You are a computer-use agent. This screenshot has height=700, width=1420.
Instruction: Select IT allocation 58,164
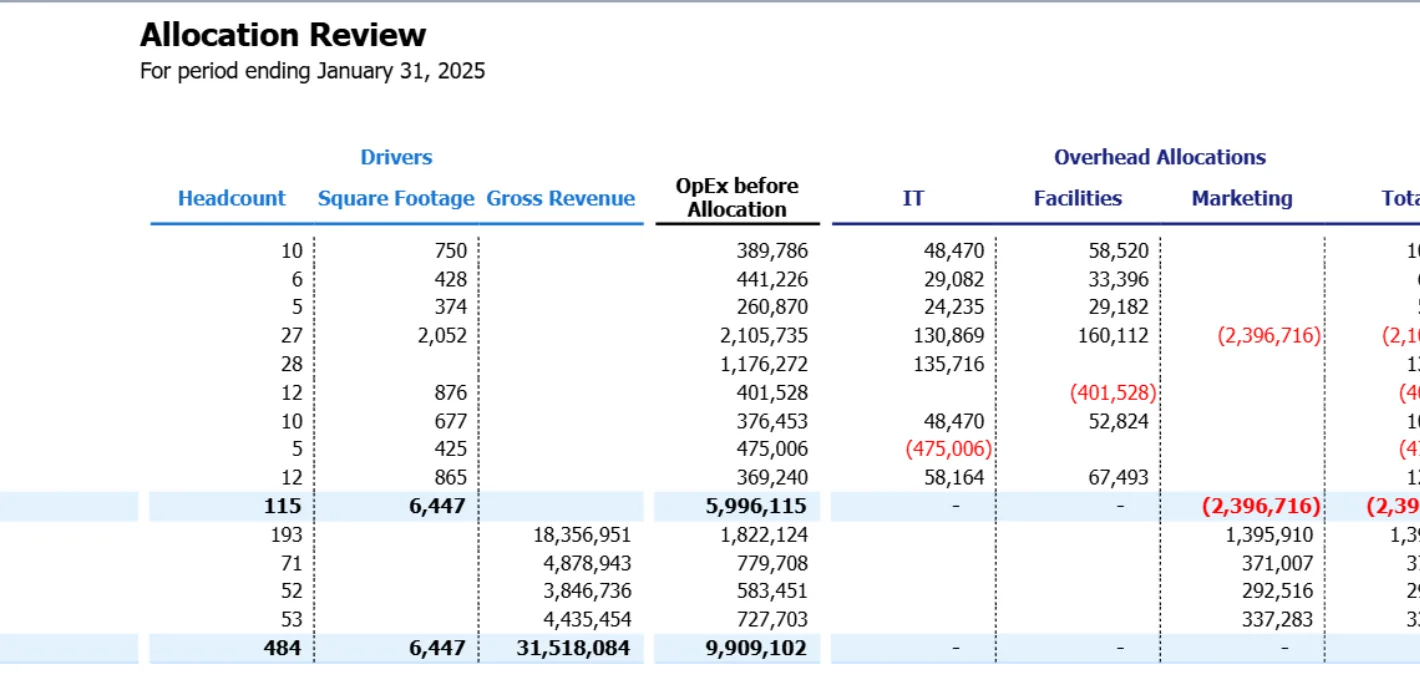(953, 478)
